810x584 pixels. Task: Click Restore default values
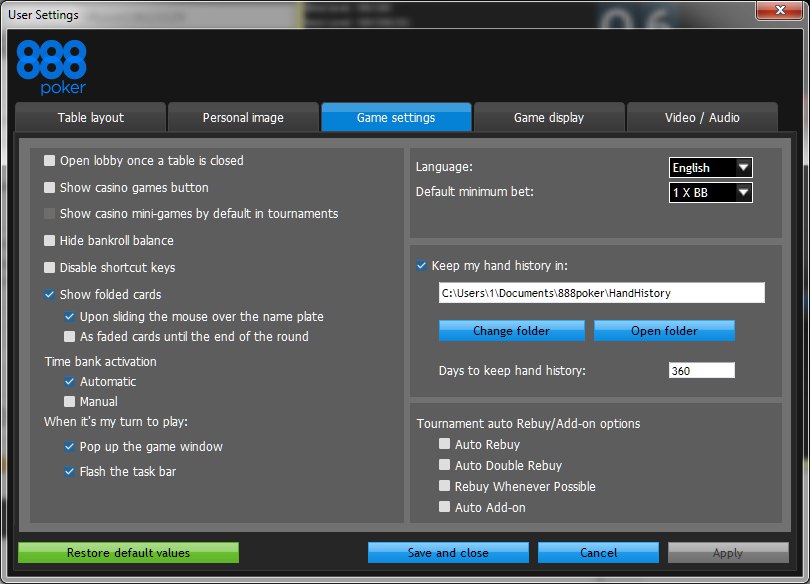[129, 553]
